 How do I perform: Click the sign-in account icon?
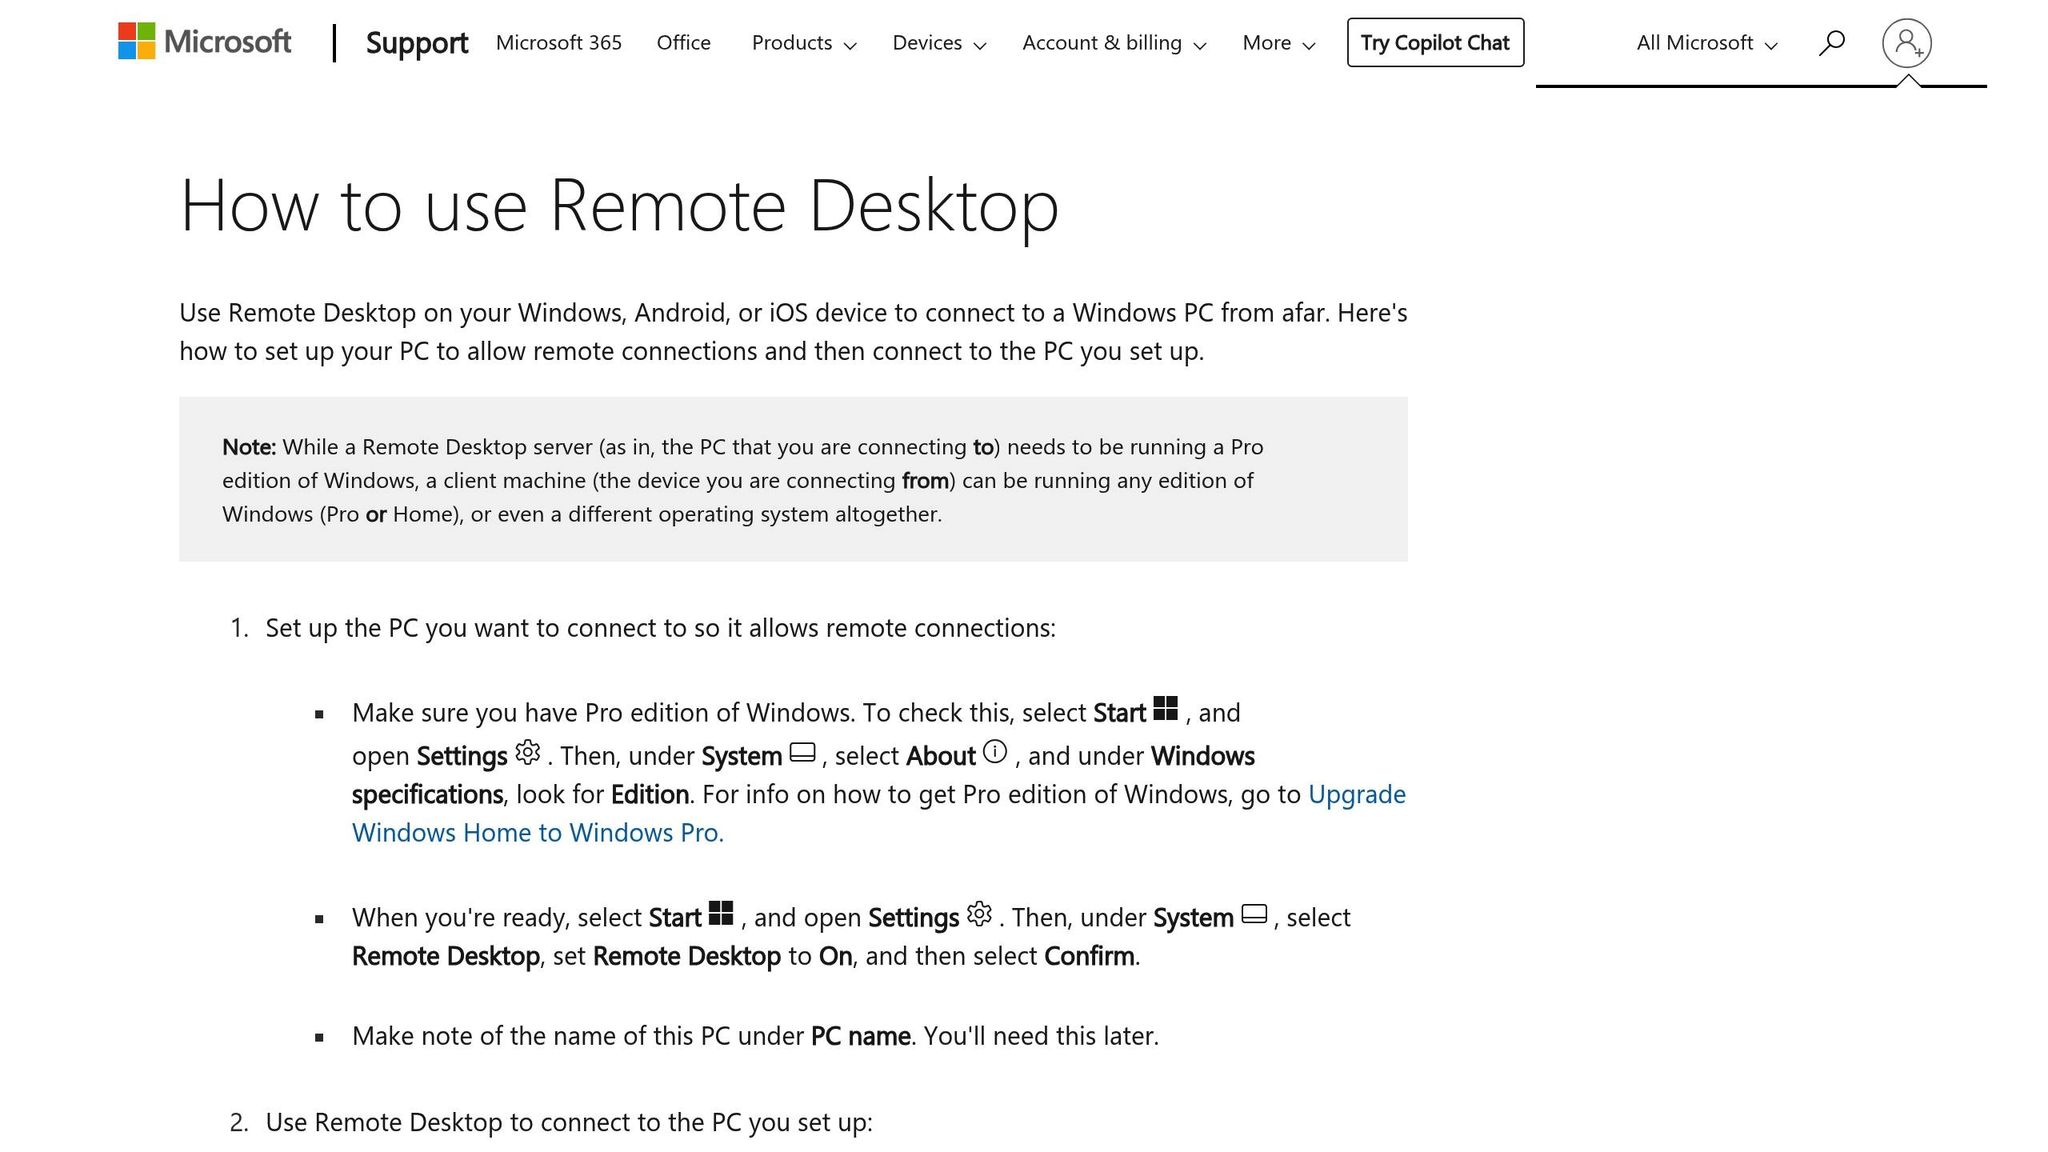1907,42
